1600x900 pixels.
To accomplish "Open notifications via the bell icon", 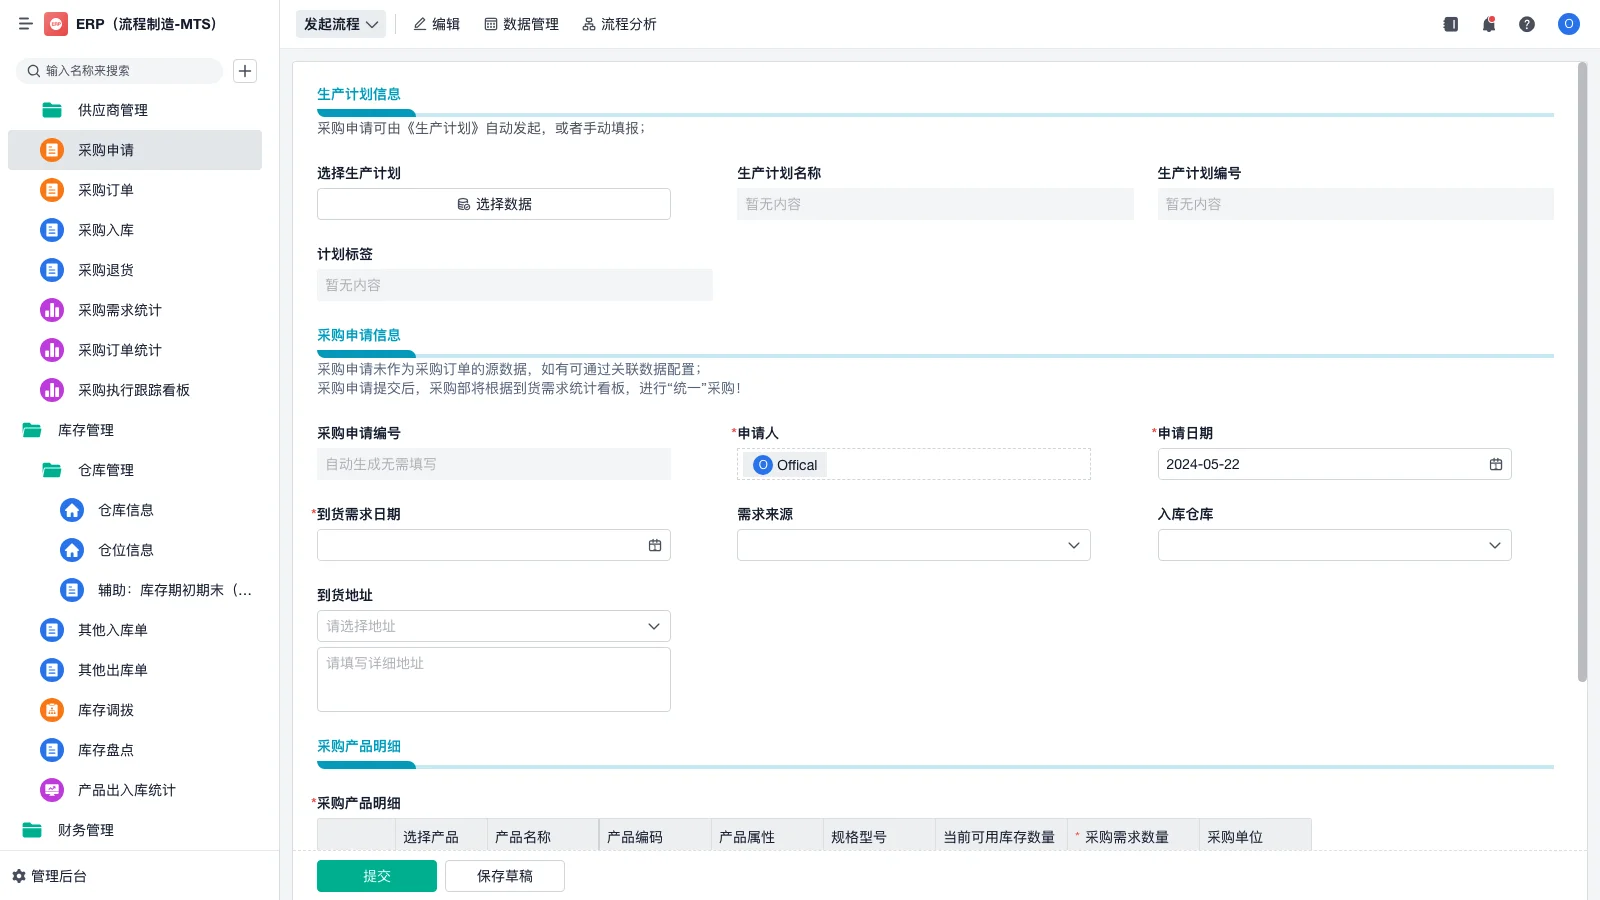I will click(x=1488, y=23).
